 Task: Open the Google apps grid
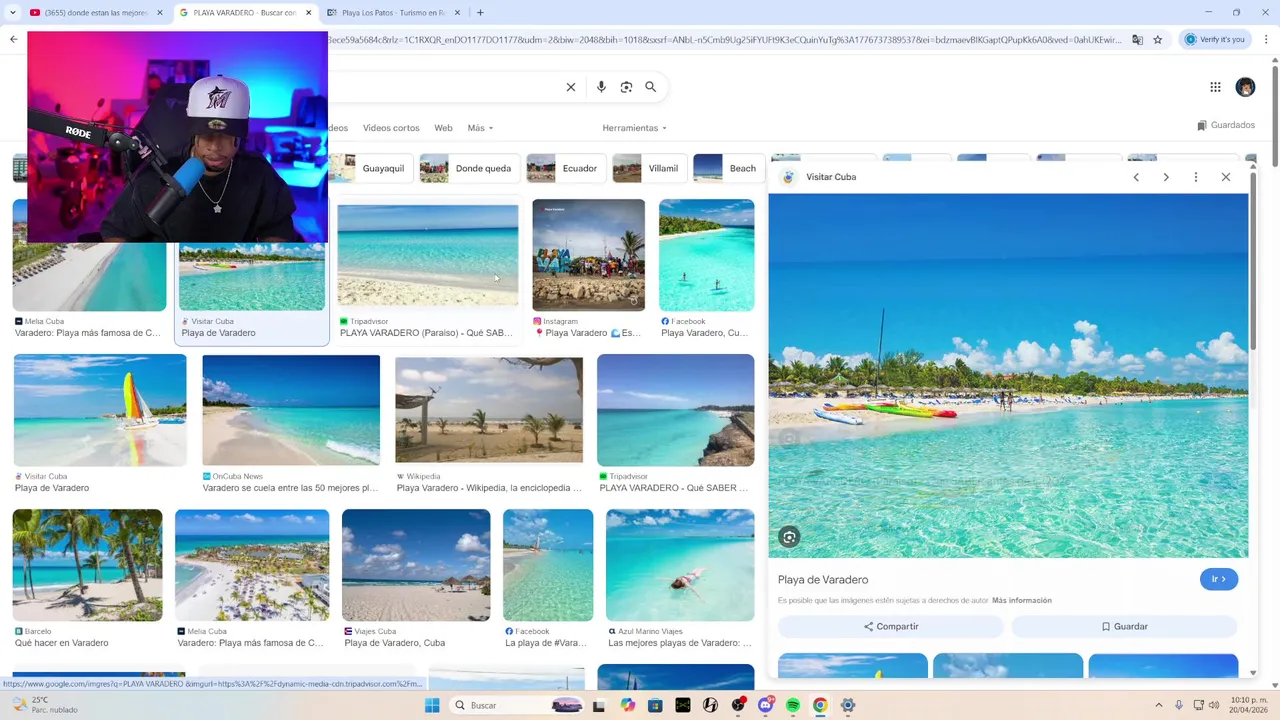(x=1215, y=87)
